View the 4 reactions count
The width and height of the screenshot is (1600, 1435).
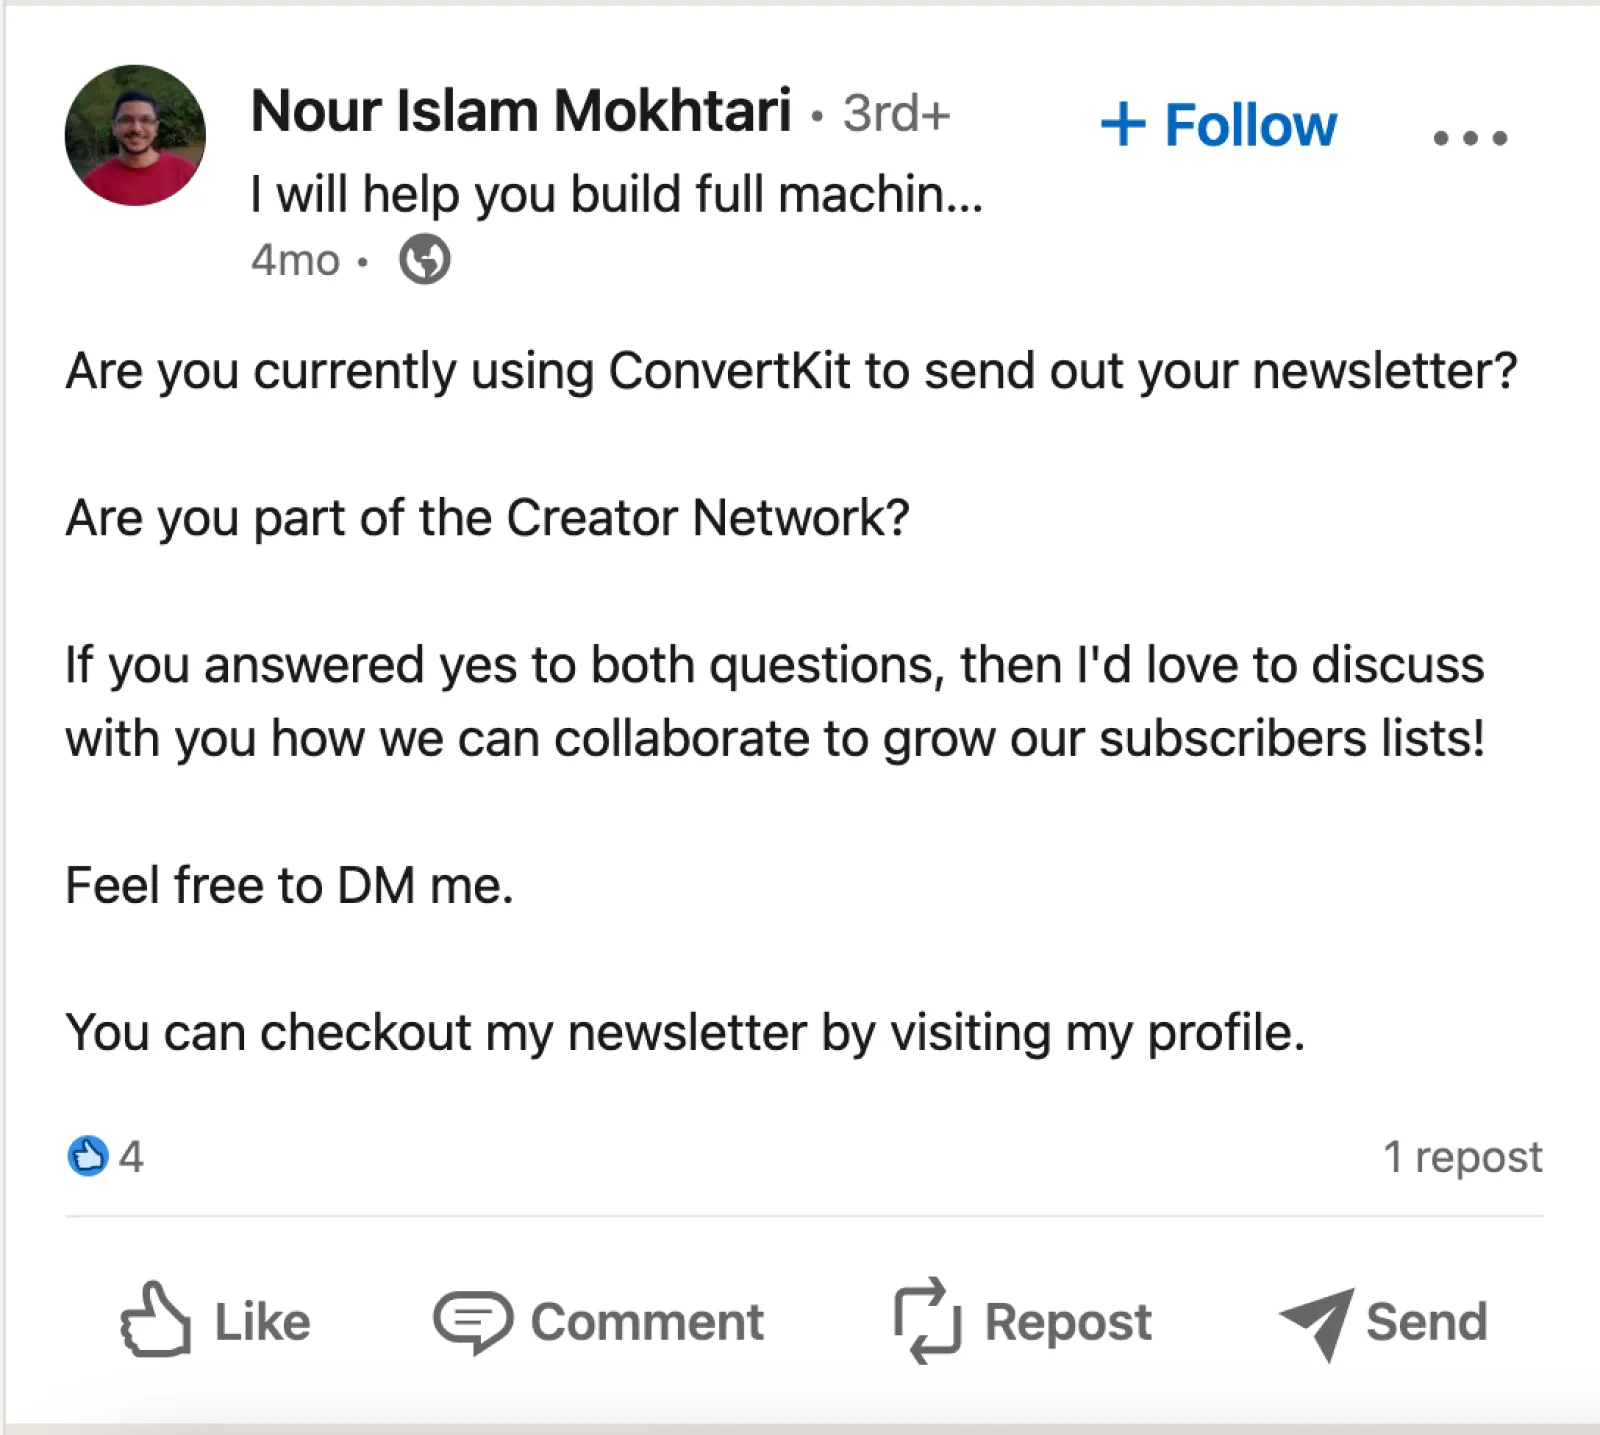[x=131, y=1157]
